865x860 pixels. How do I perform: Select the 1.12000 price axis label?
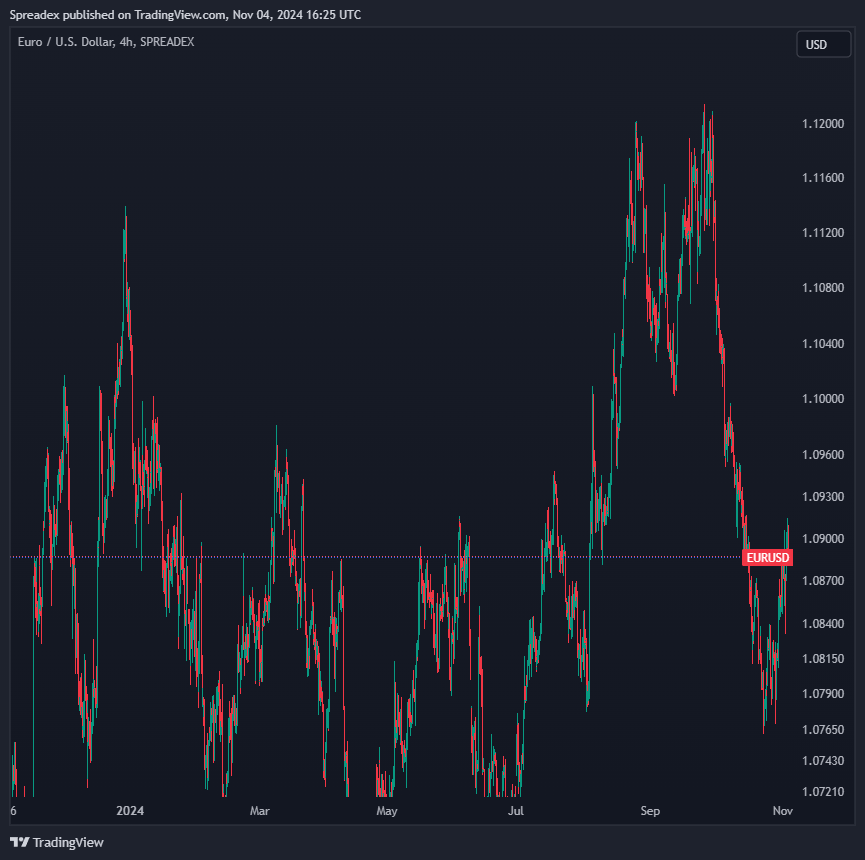(823, 124)
